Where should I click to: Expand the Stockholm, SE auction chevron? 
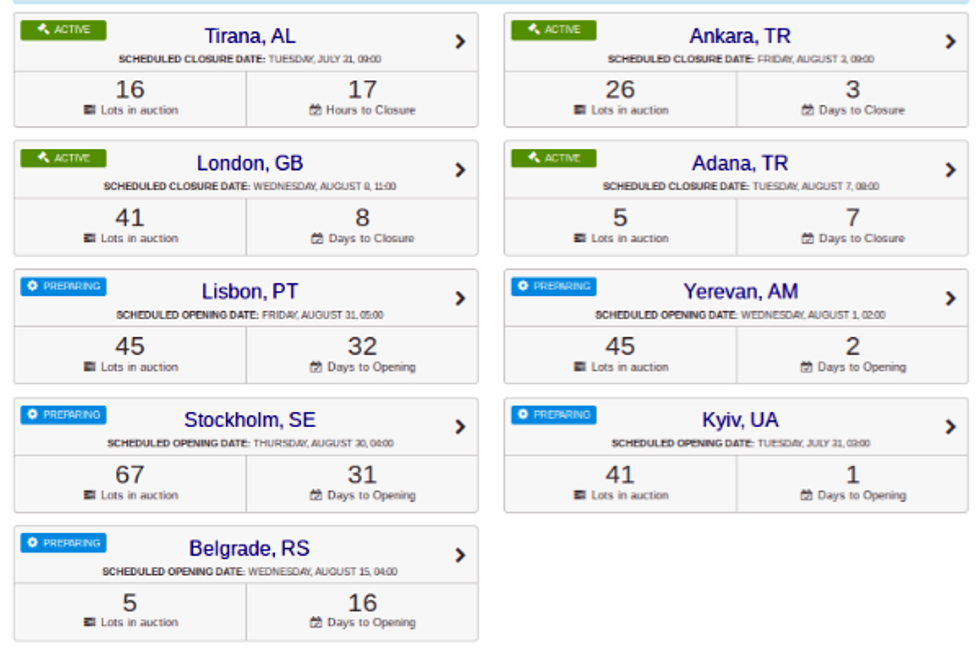click(460, 427)
